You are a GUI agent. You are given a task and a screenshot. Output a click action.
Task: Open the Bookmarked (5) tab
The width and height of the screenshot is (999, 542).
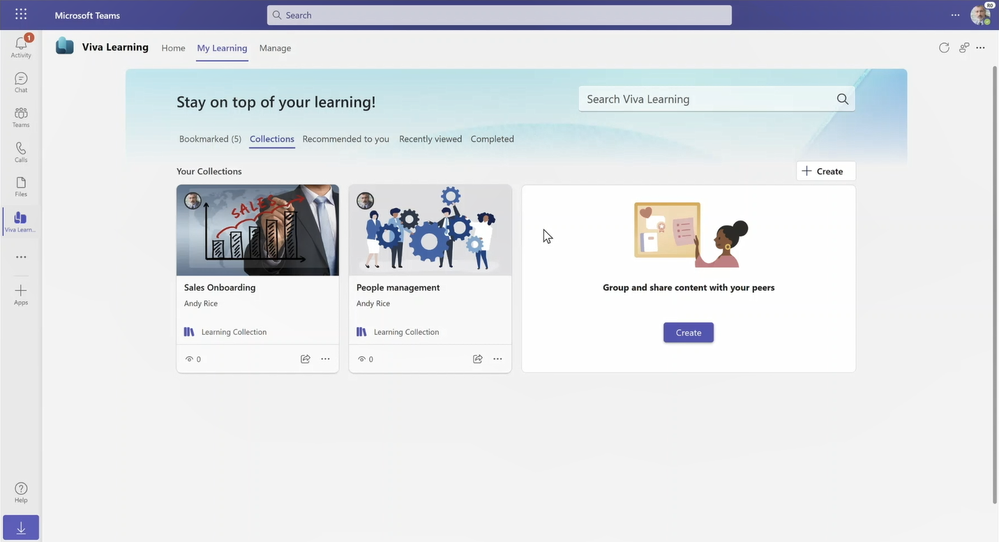click(x=210, y=139)
